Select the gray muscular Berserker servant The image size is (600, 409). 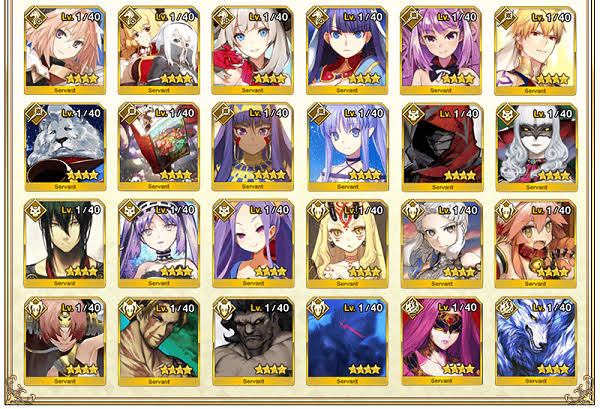click(x=253, y=341)
